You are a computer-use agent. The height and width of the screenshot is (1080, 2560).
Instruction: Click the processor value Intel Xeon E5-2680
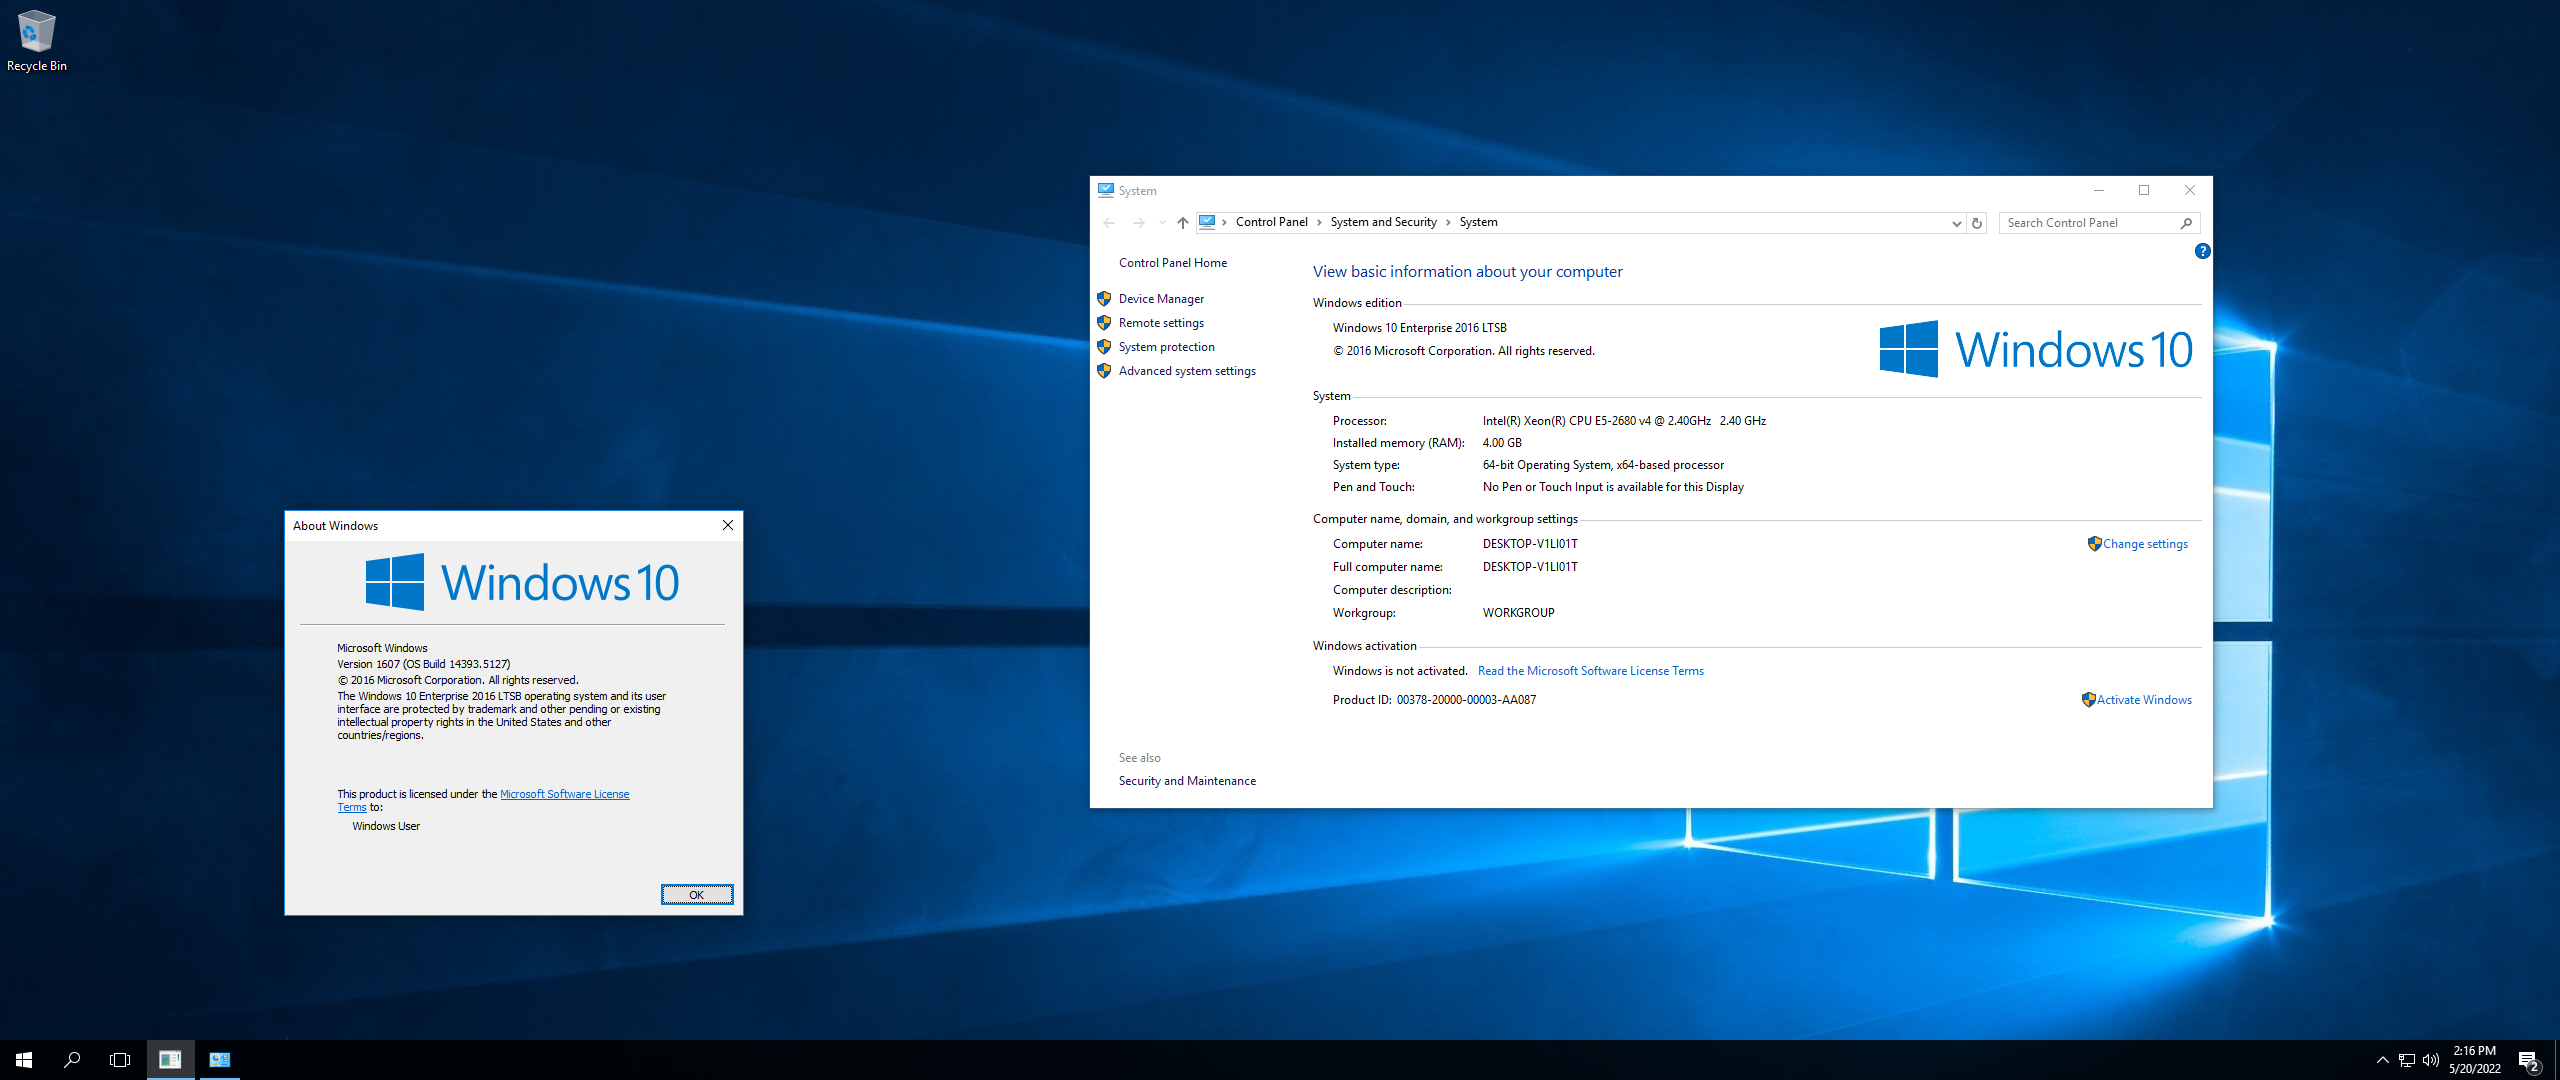pos(1624,421)
